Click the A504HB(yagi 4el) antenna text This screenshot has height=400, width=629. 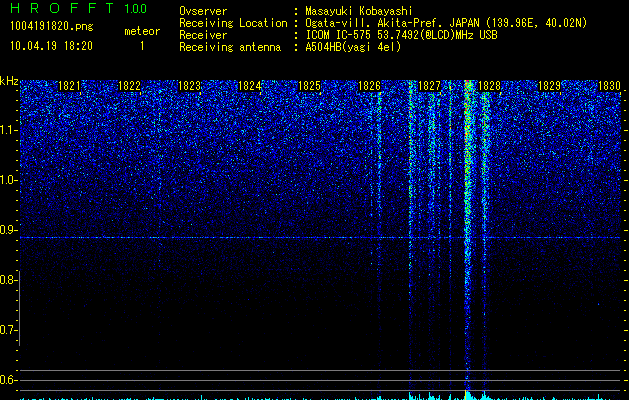353,47
